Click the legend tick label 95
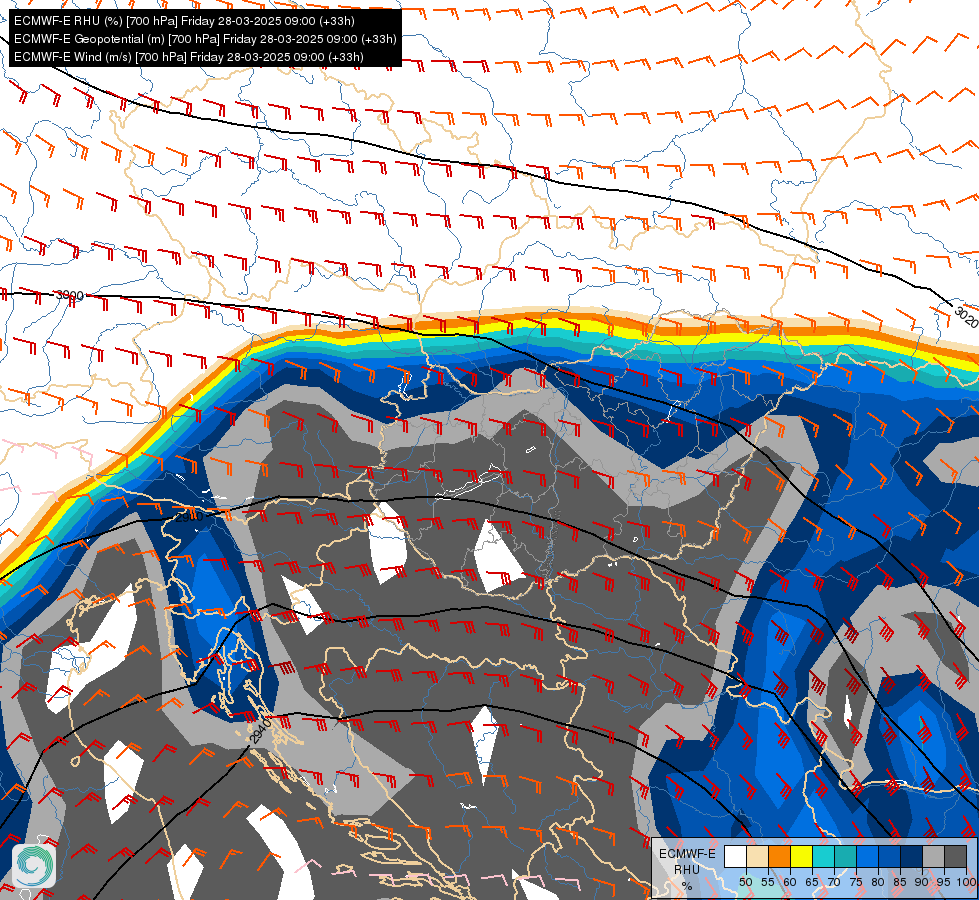Viewport: 979px width, 900px height. point(943,882)
